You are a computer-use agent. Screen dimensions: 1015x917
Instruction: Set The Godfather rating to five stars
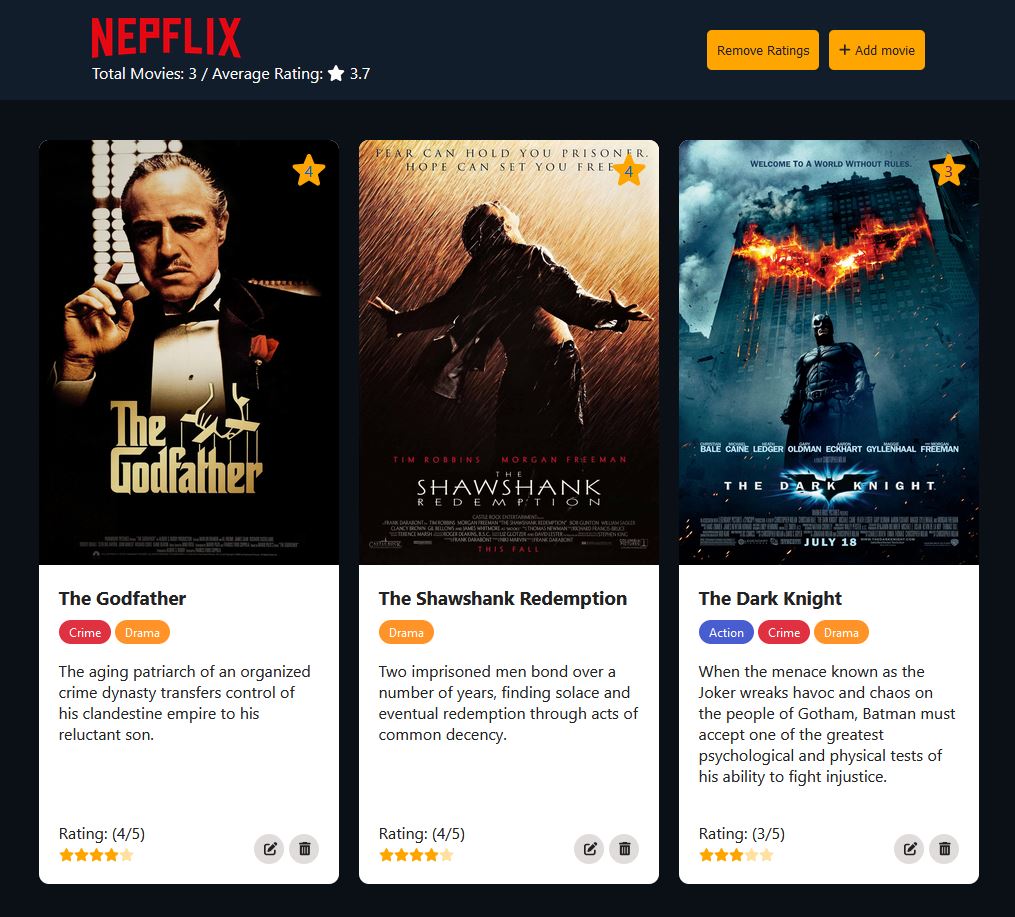127,855
